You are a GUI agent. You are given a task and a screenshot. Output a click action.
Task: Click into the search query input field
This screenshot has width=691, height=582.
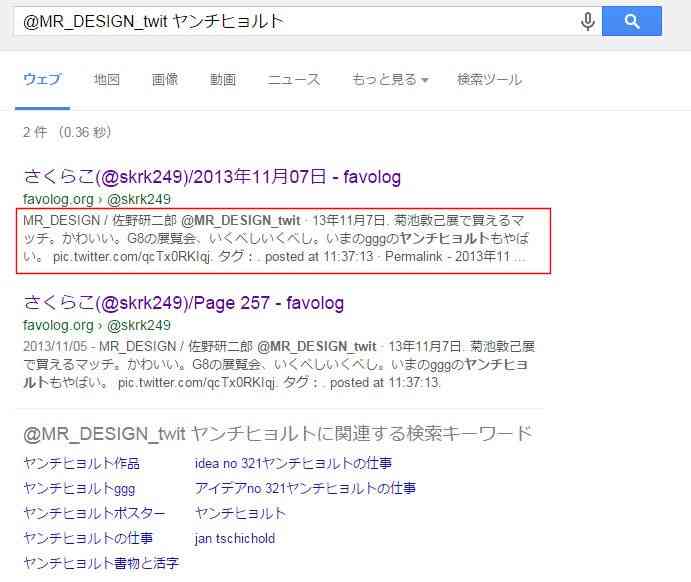297,21
